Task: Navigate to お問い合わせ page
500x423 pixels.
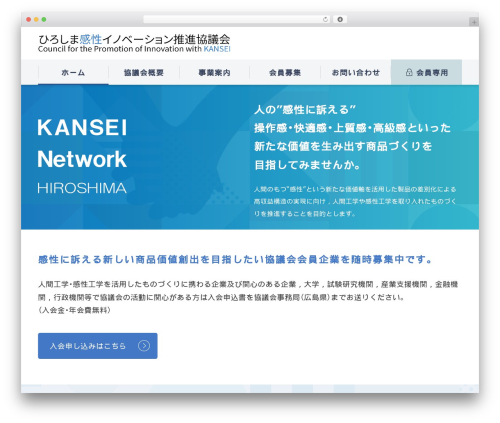Action: tap(356, 72)
